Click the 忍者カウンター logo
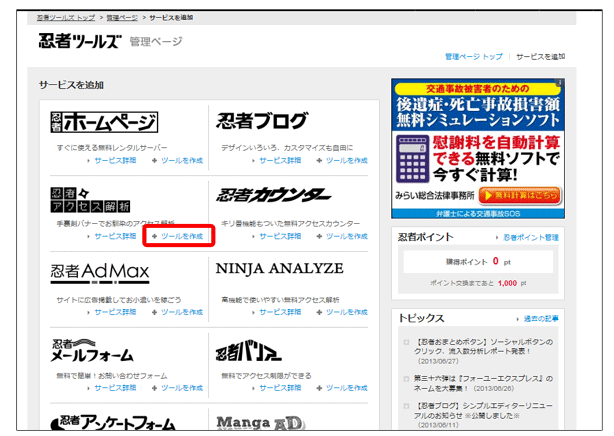This screenshot has height=436, width=614. 273,195
